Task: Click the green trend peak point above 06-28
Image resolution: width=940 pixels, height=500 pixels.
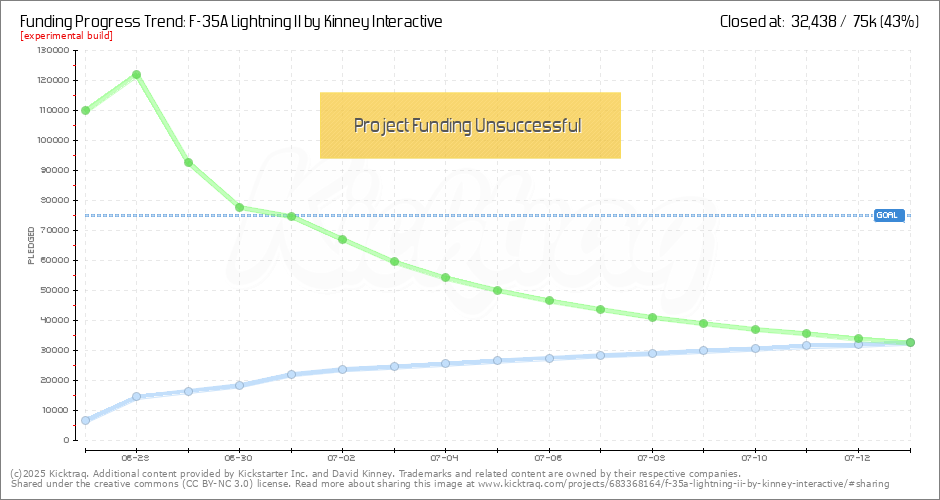Action: pos(137,74)
